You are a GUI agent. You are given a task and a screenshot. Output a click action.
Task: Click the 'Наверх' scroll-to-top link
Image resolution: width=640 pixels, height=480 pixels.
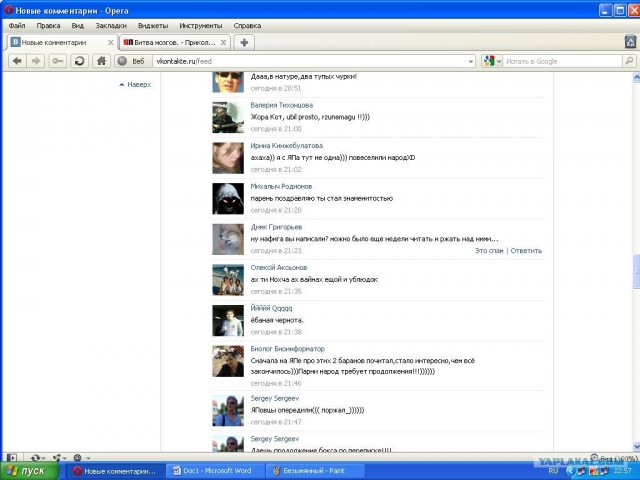point(138,85)
